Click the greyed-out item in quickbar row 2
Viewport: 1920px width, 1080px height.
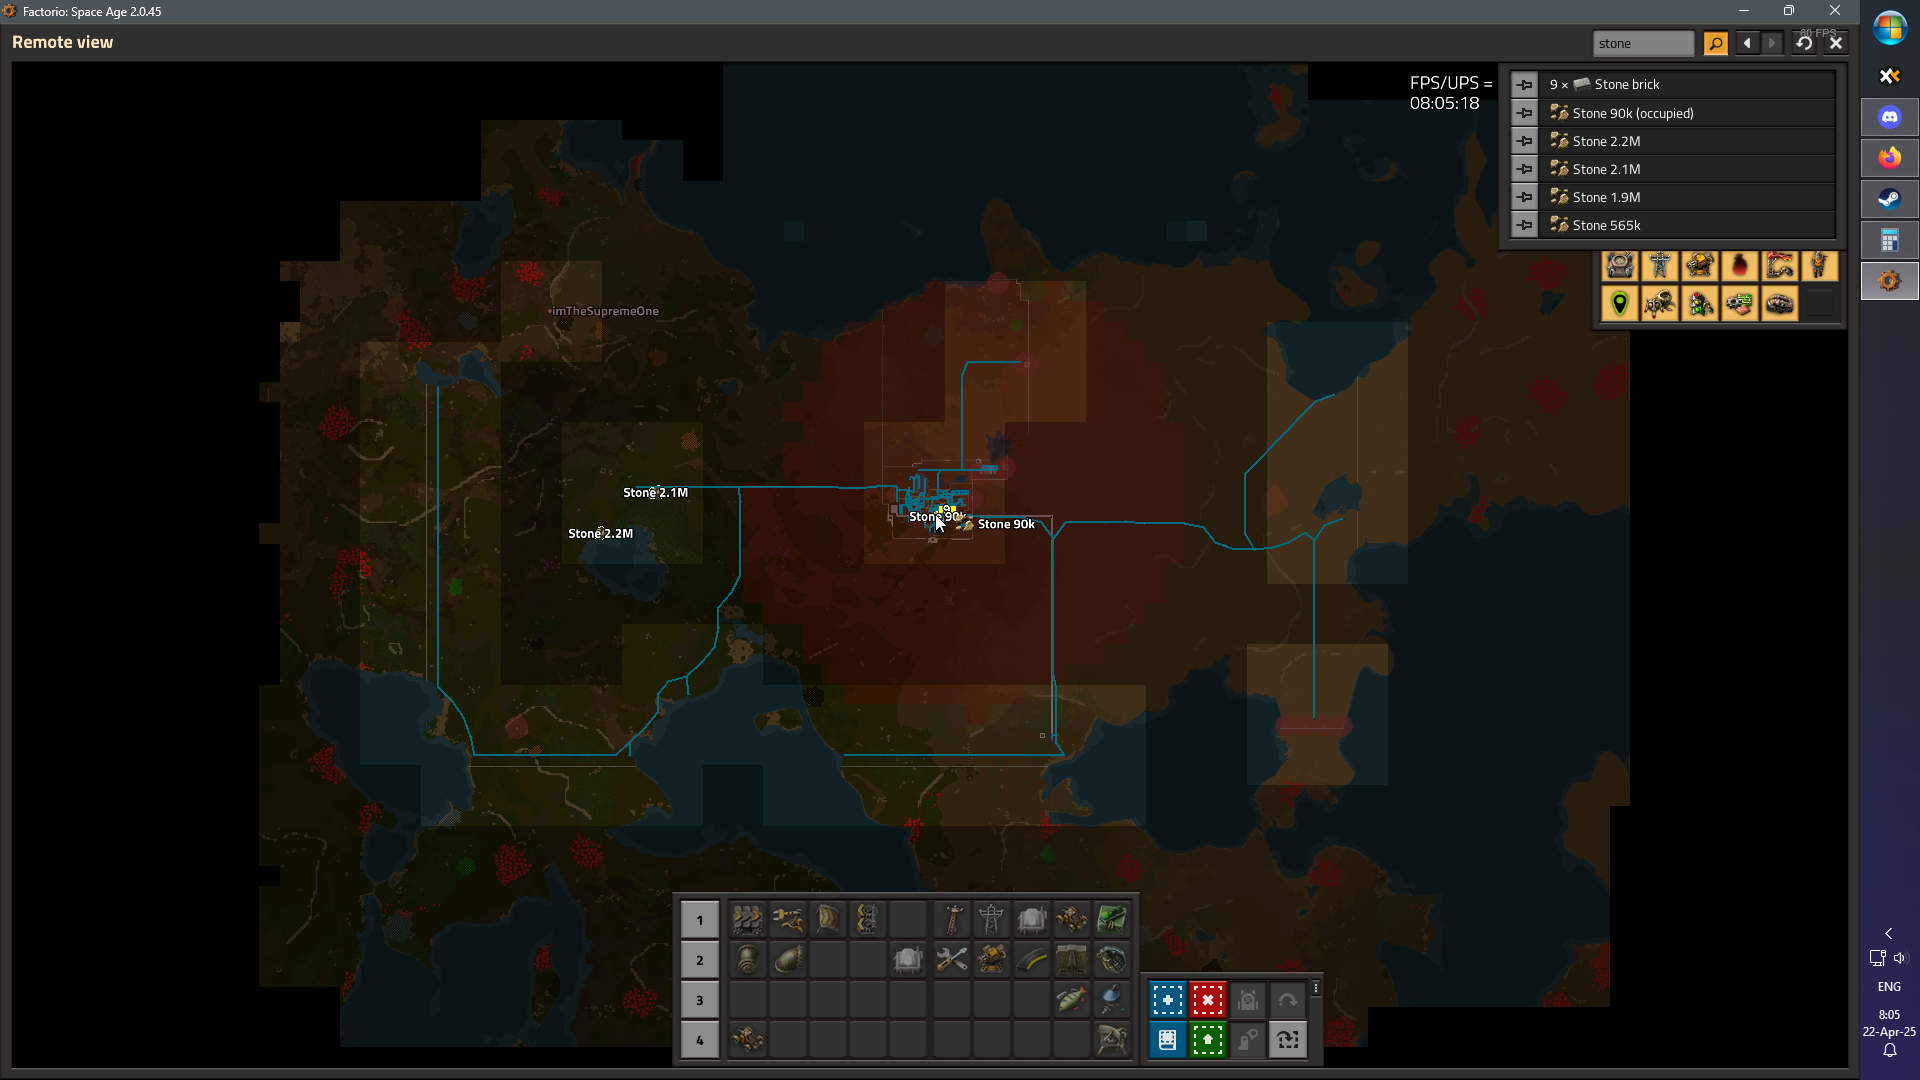tap(908, 960)
